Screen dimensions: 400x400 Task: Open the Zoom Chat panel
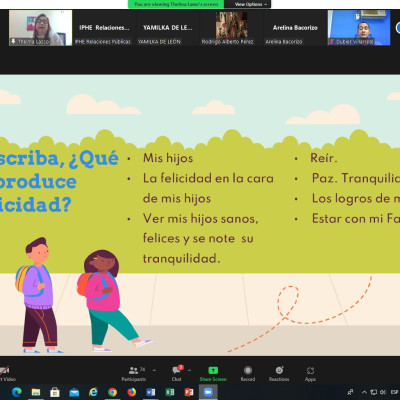[177, 374]
